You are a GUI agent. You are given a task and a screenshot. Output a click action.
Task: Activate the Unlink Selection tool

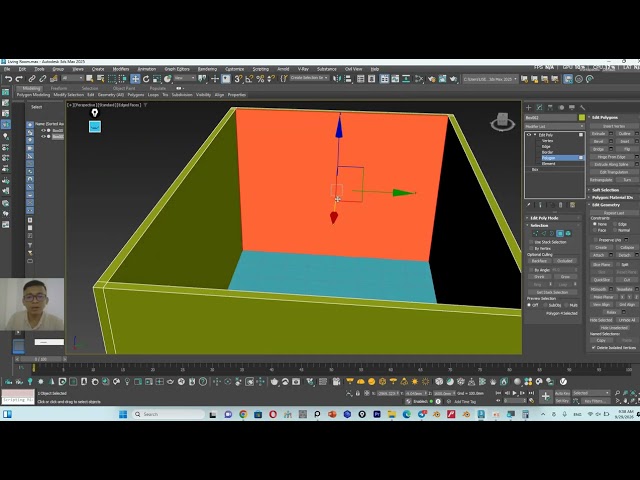tap(42, 79)
